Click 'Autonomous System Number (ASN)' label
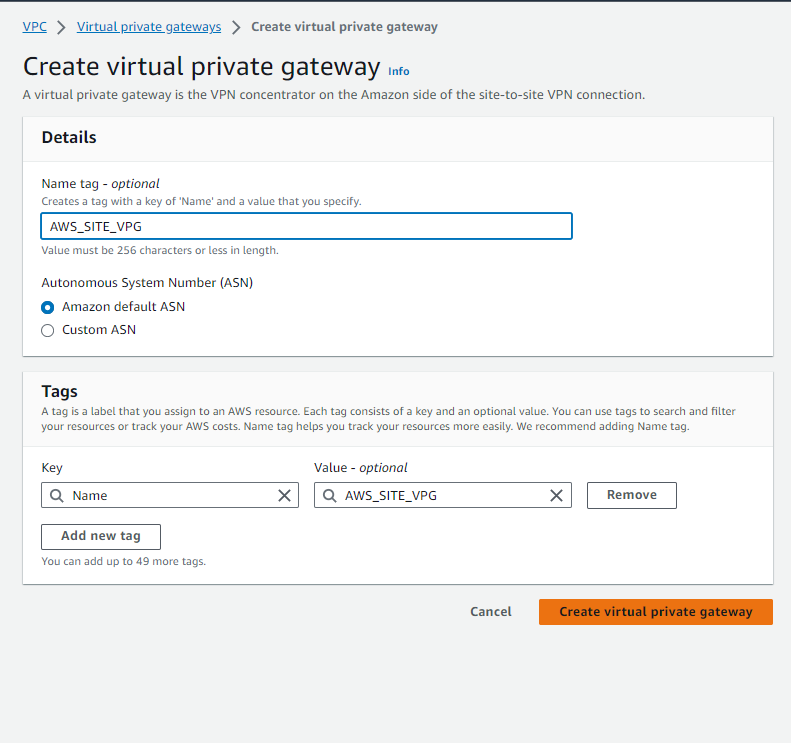The width and height of the screenshot is (791, 743). 147,282
